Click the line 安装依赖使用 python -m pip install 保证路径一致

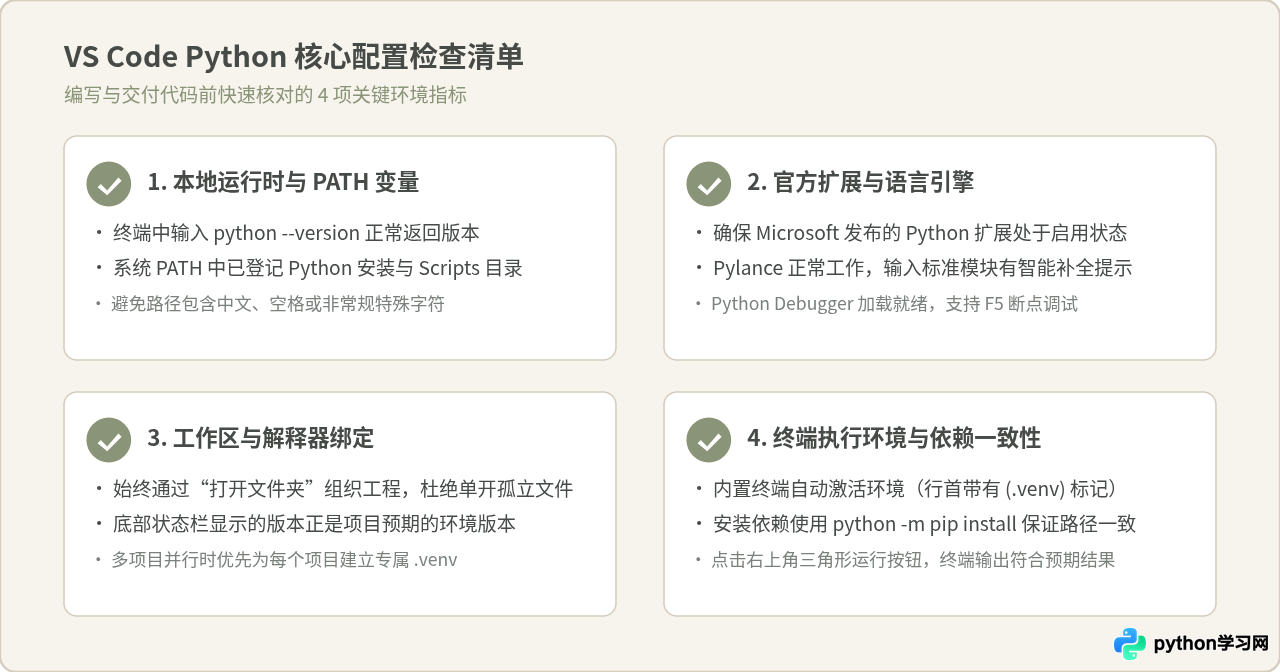point(924,524)
